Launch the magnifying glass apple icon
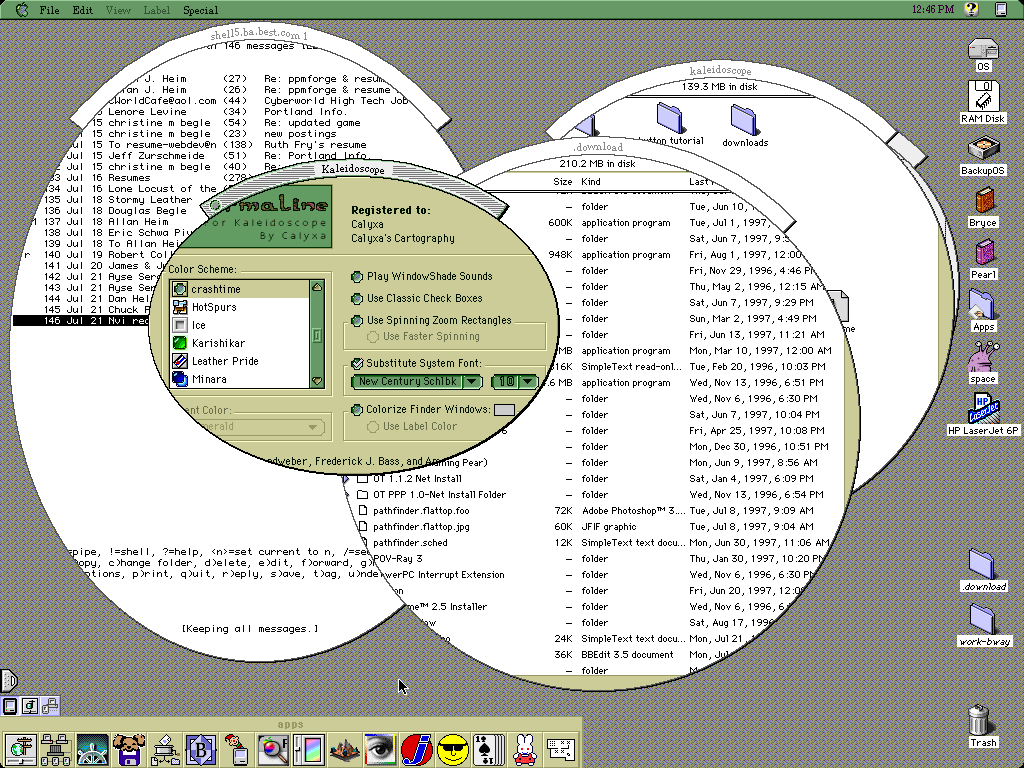 tap(273, 749)
